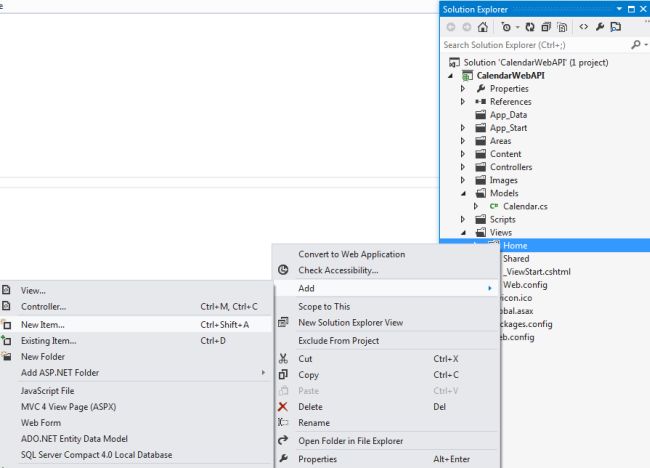Click the Back arrow in Solution Explorer toolbar
The height and width of the screenshot is (468, 650).
(x=451, y=27)
